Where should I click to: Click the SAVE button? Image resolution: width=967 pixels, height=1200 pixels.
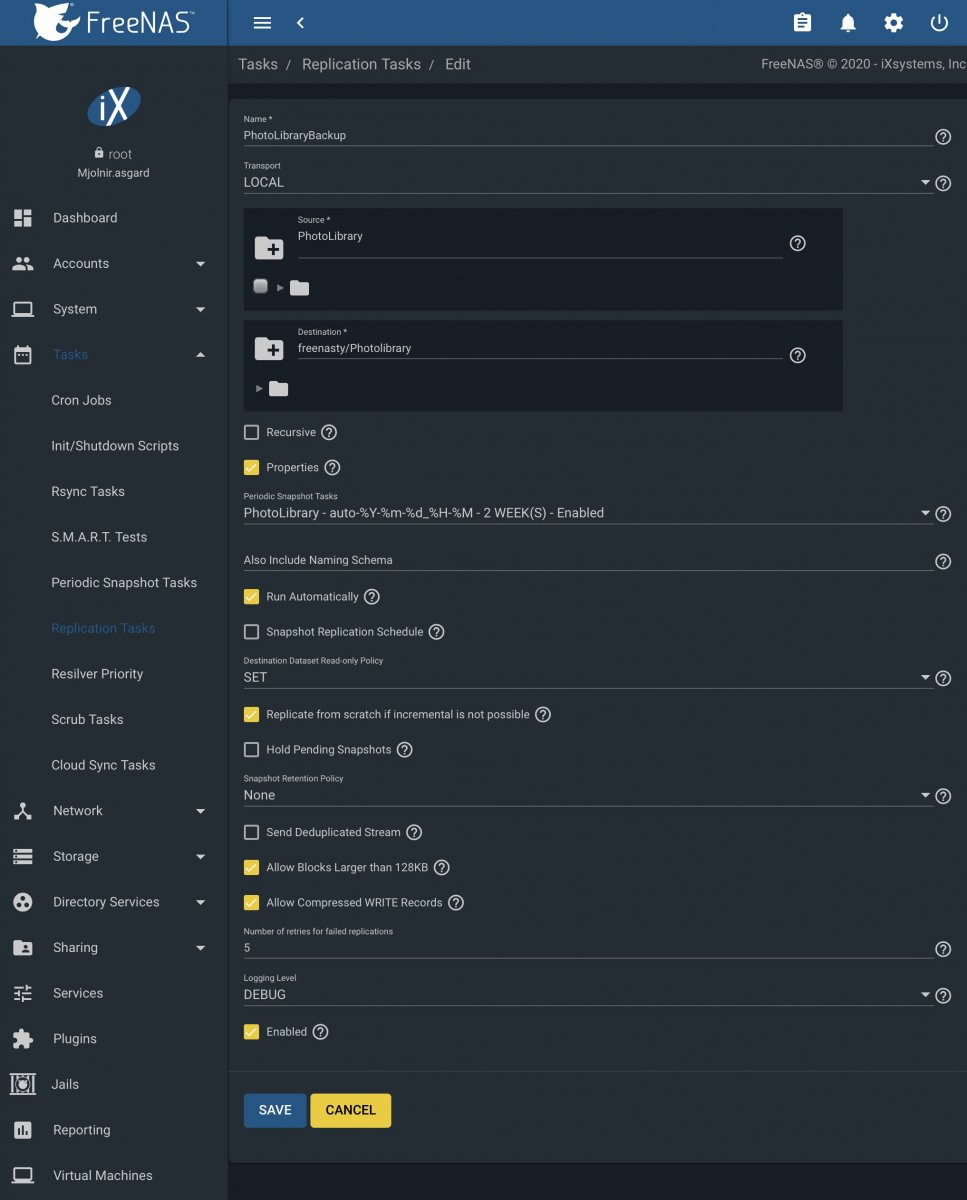pos(275,1110)
